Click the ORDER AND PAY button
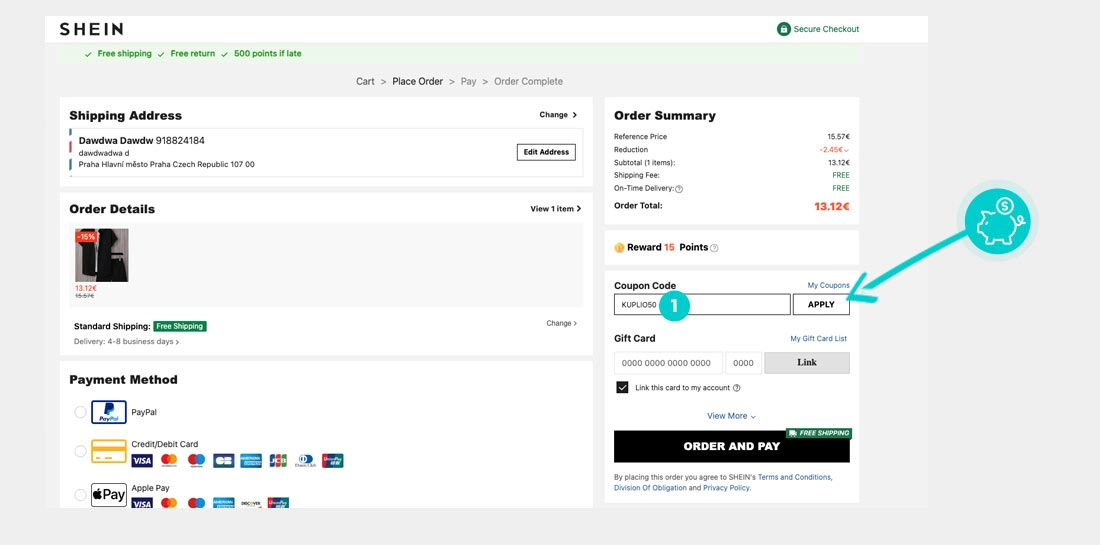The height and width of the screenshot is (545, 1100). point(732,446)
